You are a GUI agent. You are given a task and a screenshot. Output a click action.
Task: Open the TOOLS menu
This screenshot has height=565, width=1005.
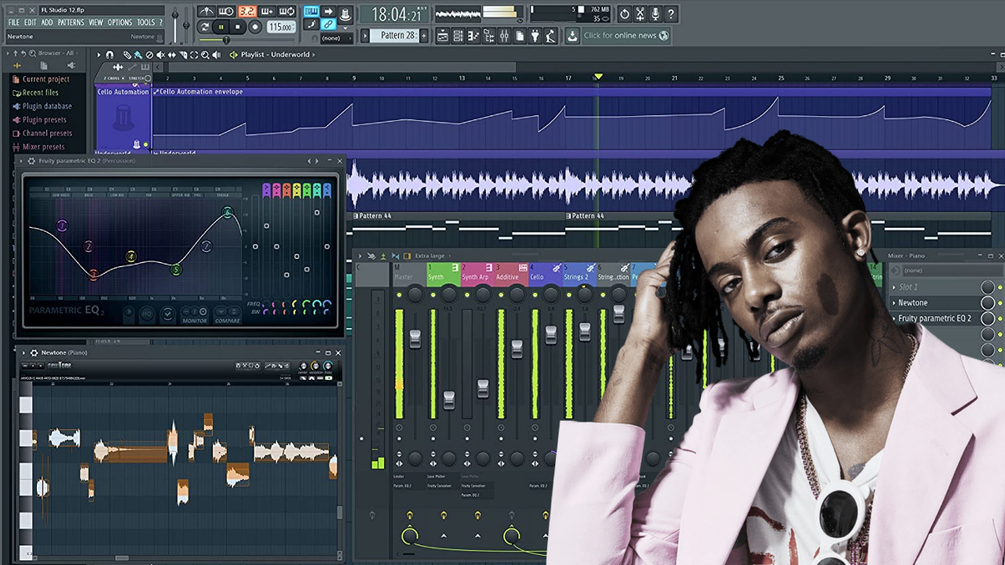tap(145, 22)
